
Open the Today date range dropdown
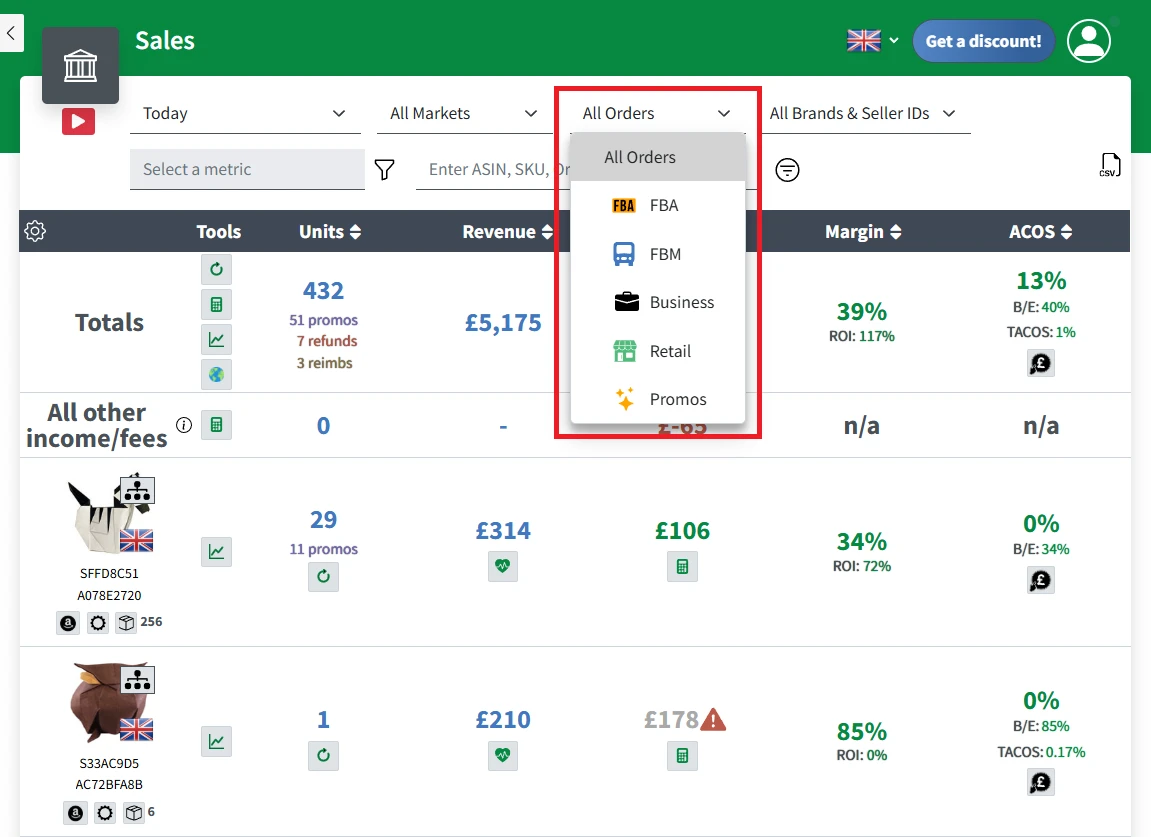(245, 114)
